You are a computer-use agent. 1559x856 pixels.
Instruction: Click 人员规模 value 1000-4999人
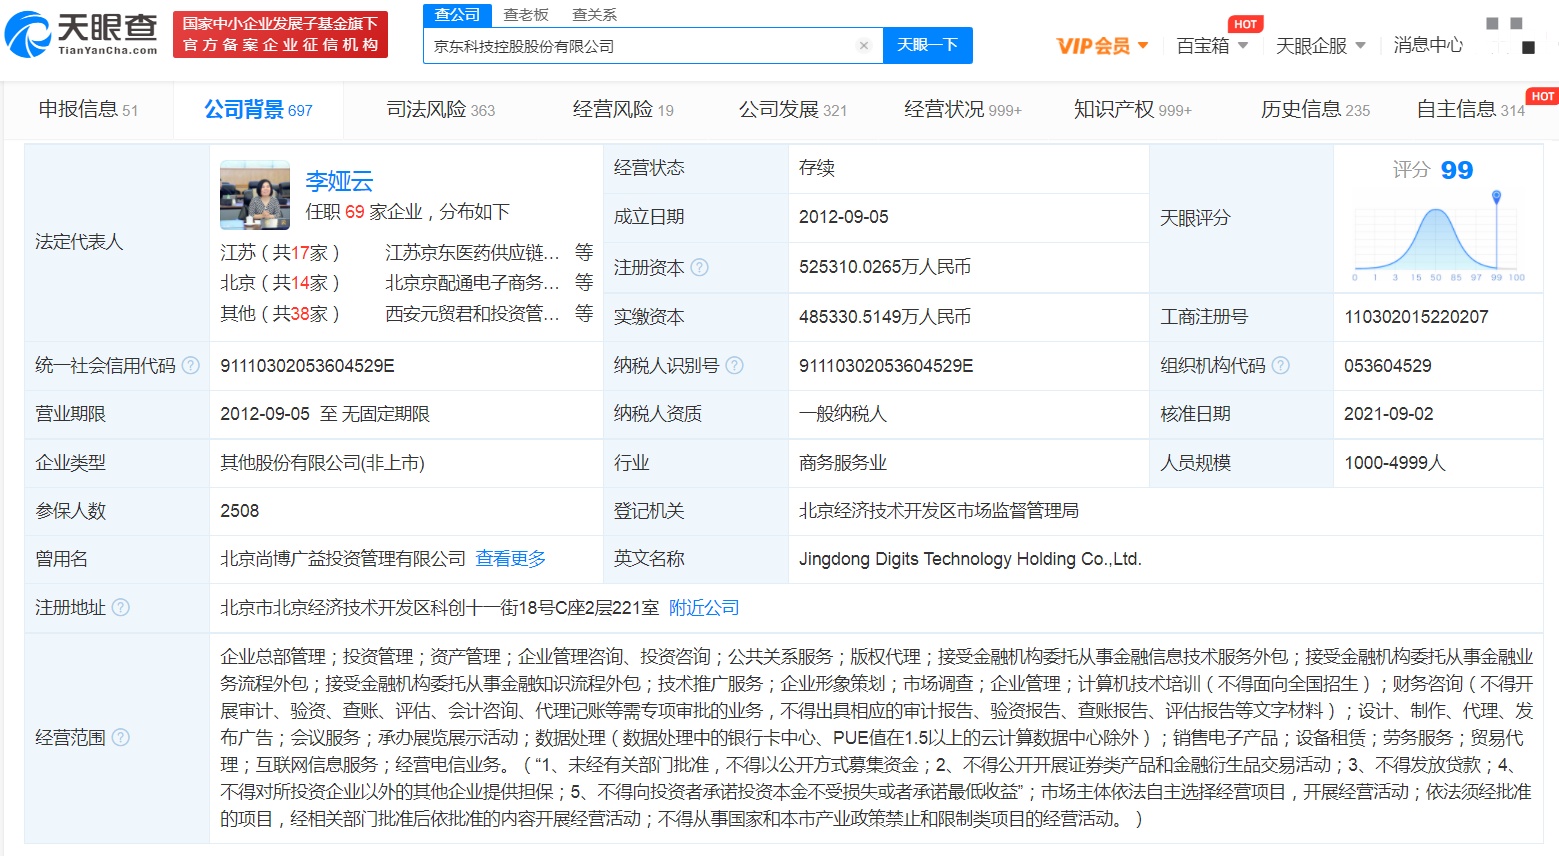pyautogui.click(x=1395, y=463)
